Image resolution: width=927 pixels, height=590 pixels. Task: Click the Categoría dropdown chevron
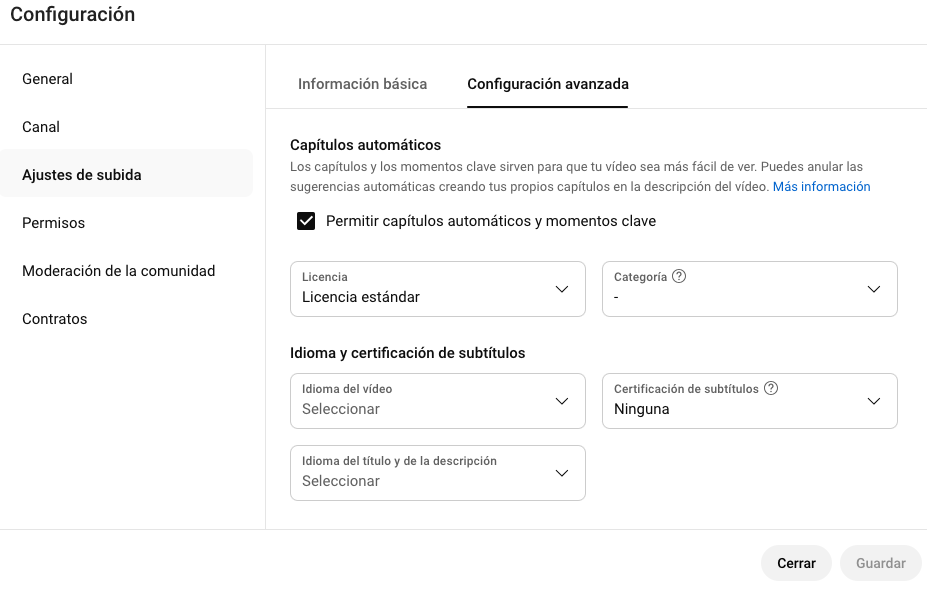point(873,289)
